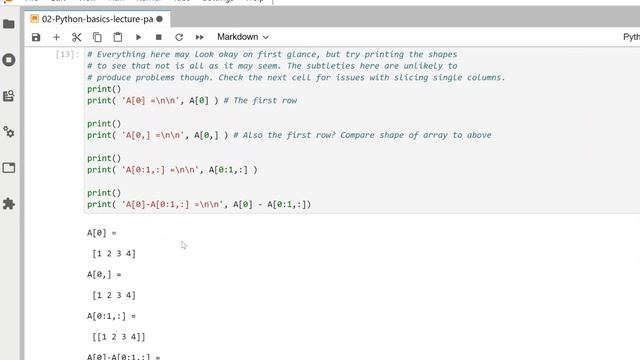Open the table of contents sidebar icon
This screenshot has width=640, height=360.
pyautogui.click(x=9, y=96)
